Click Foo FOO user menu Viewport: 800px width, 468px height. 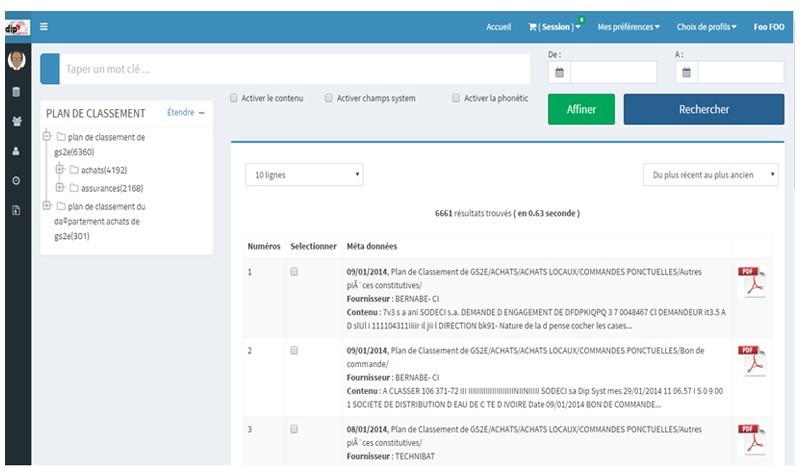point(769,27)
